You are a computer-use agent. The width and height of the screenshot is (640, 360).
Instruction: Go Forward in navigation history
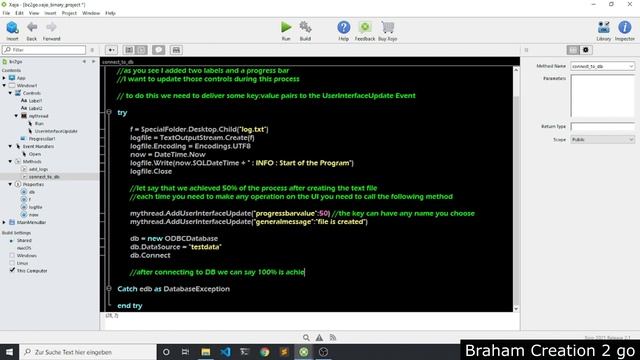pos(51,28)
